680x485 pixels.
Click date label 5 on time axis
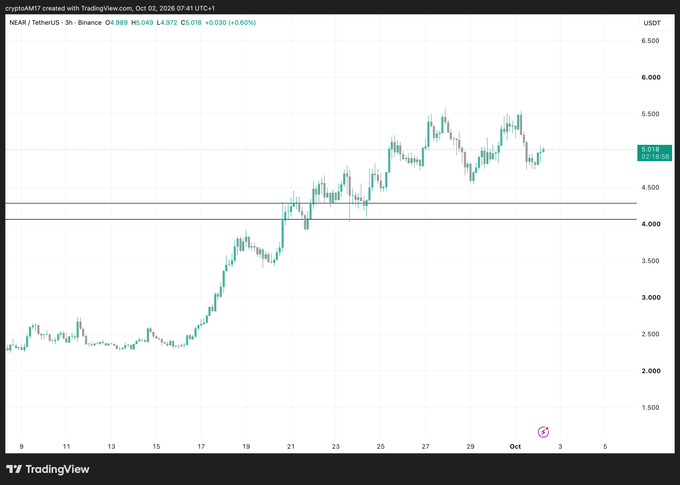[x=605, y=446]
